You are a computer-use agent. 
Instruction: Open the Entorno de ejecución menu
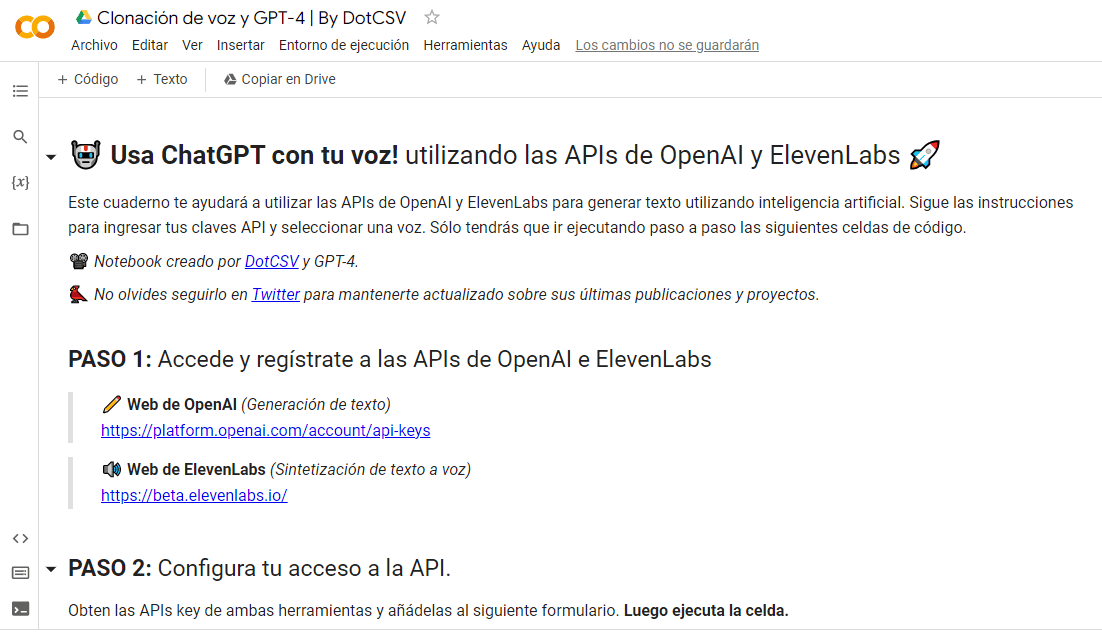point(344,45)
